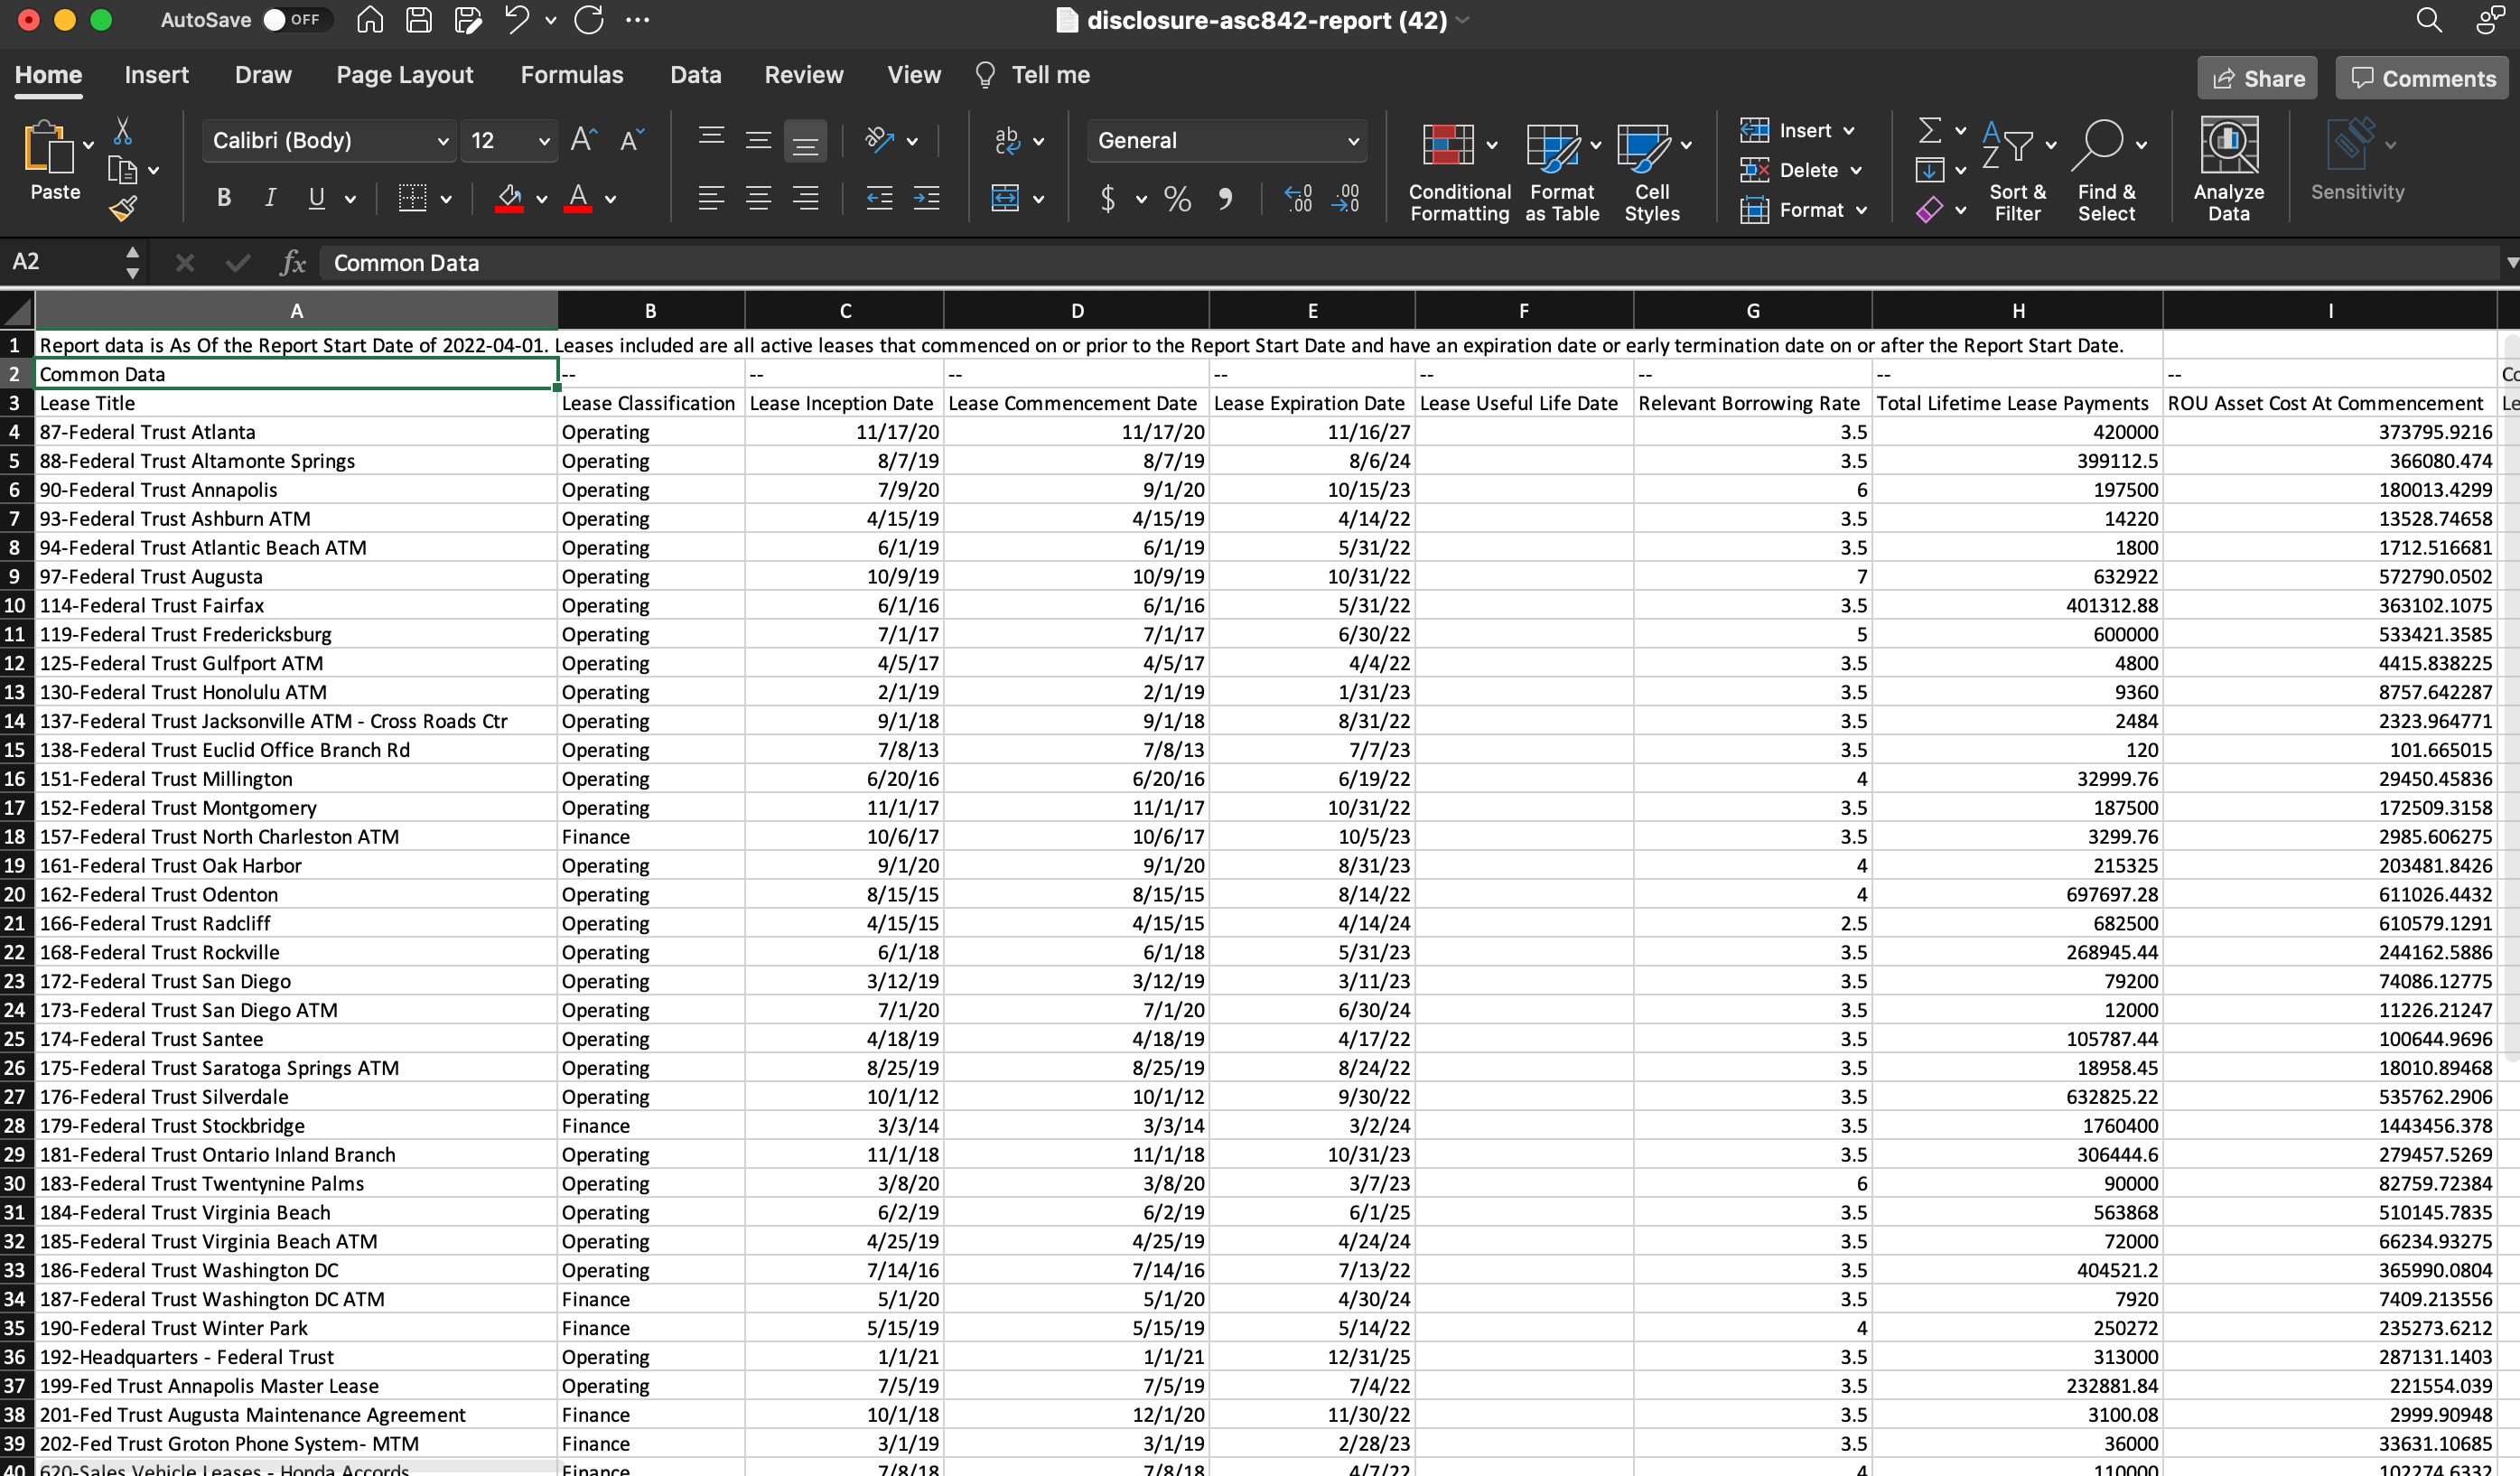Image resolution: width=2520 pixels, height=1476 pixels.
Task: Center cell text horizontally
Action: (x=759, y=198)
